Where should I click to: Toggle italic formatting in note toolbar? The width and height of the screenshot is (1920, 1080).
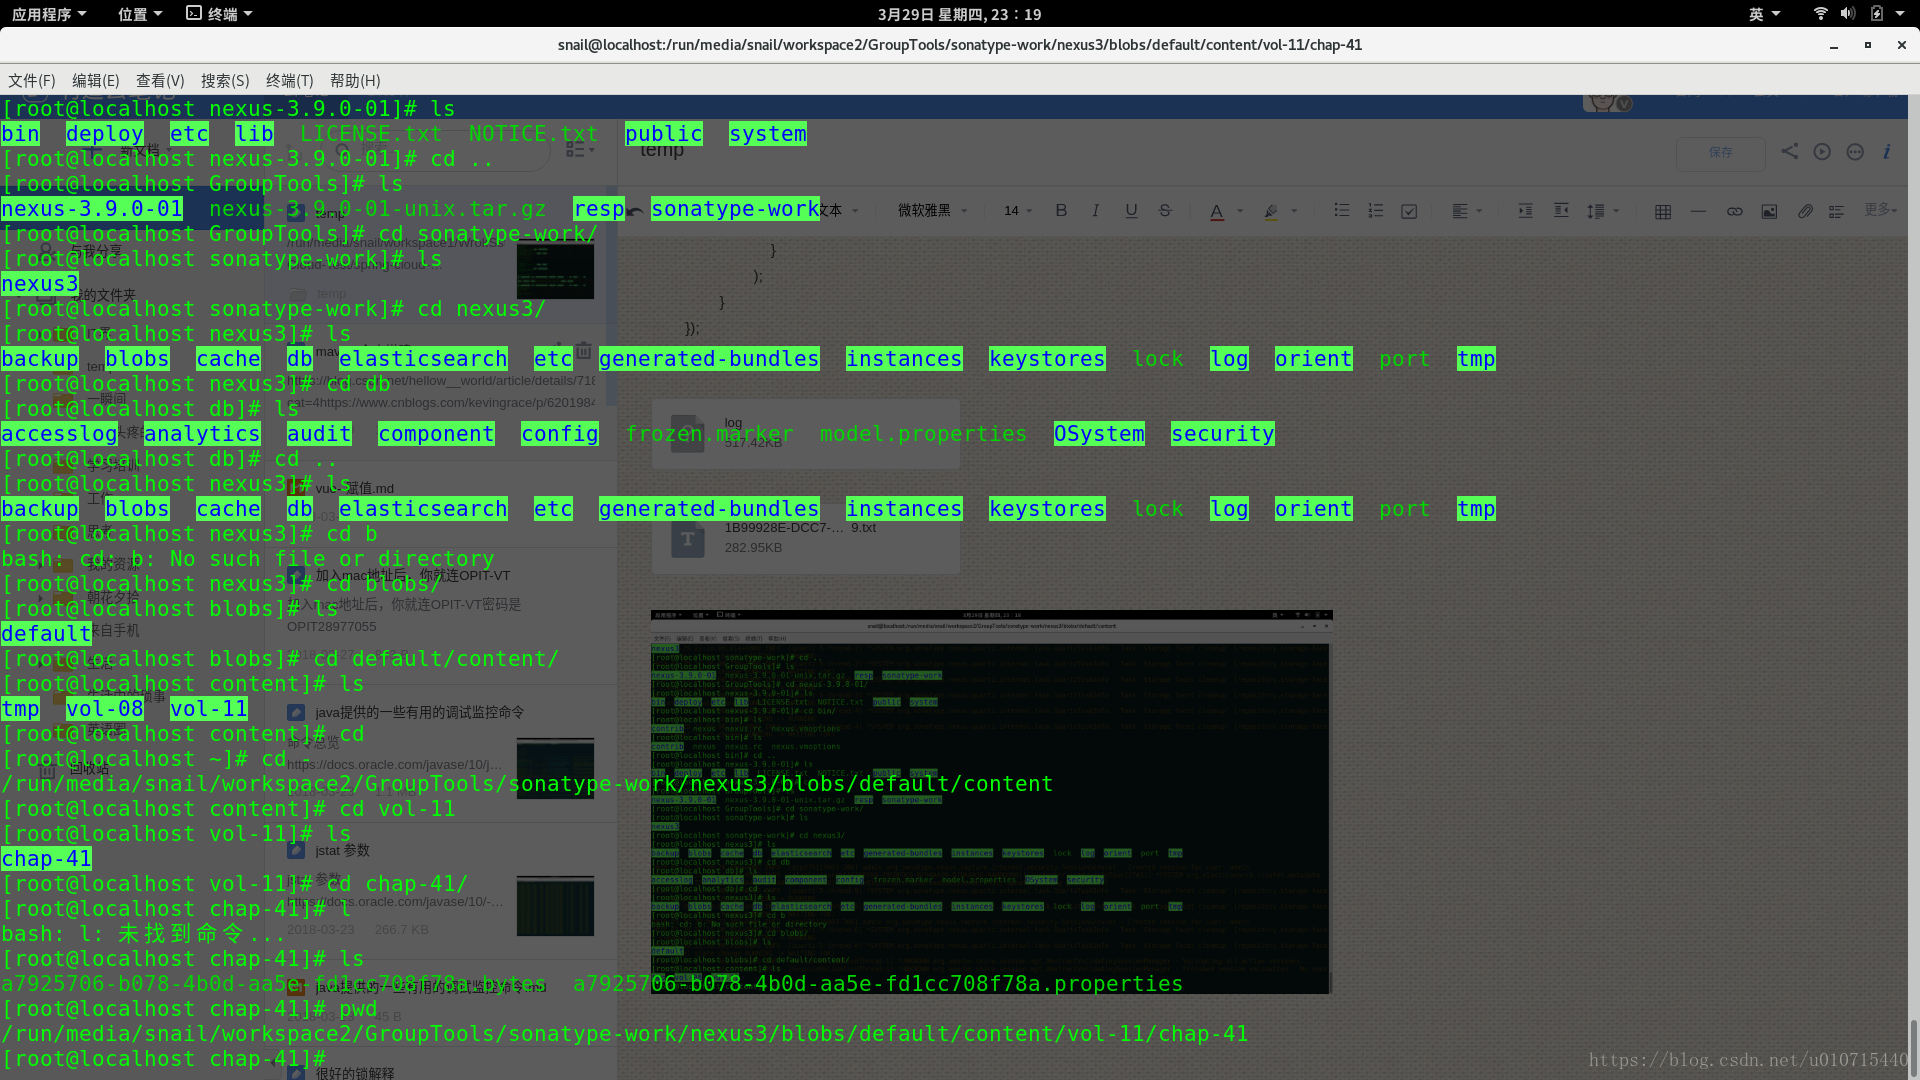1096,210
